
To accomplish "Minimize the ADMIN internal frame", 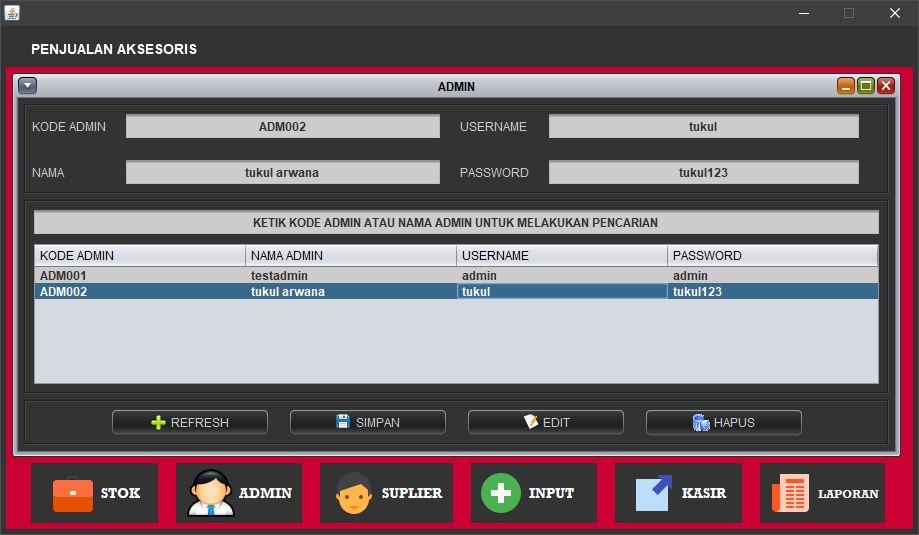I will tap(846, 86).
